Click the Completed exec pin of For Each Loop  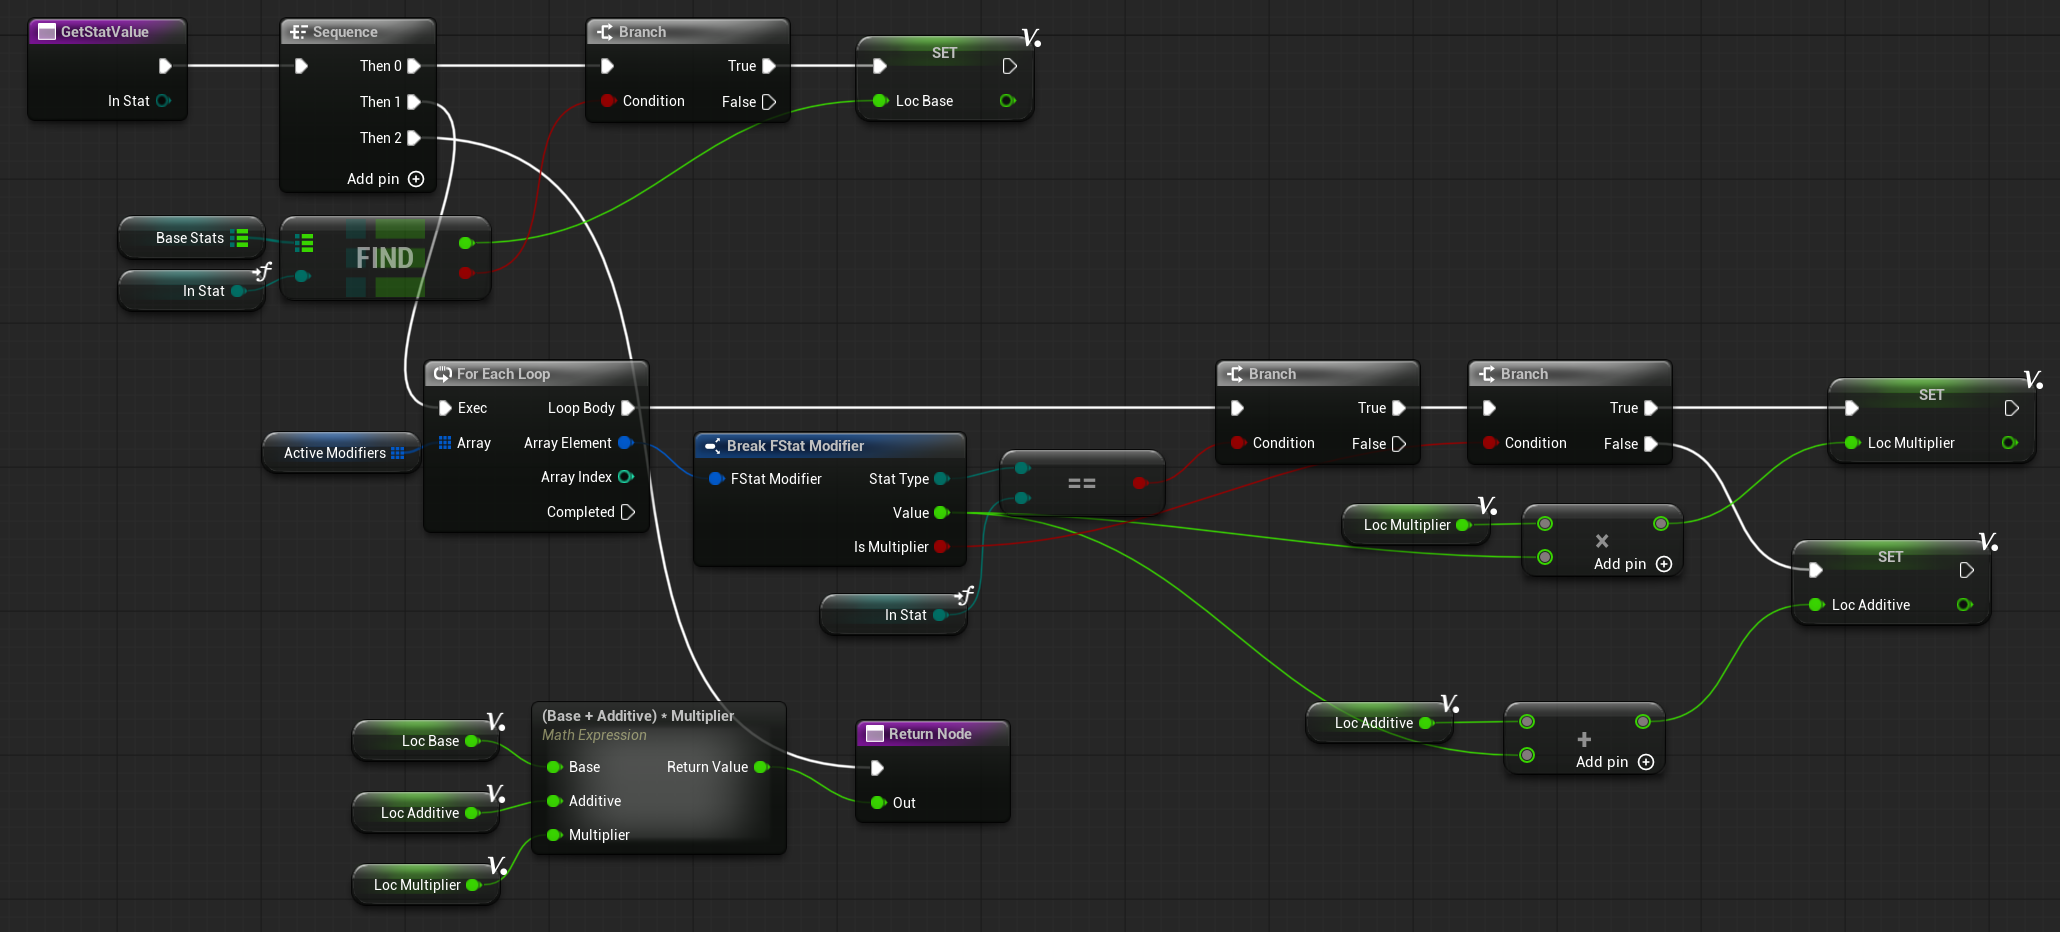coord(628,512)
